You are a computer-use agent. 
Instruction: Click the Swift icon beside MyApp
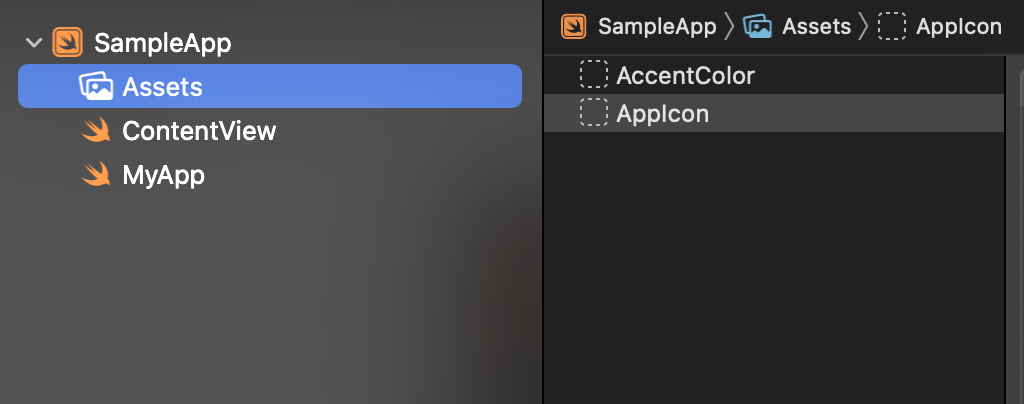(96, 174)
